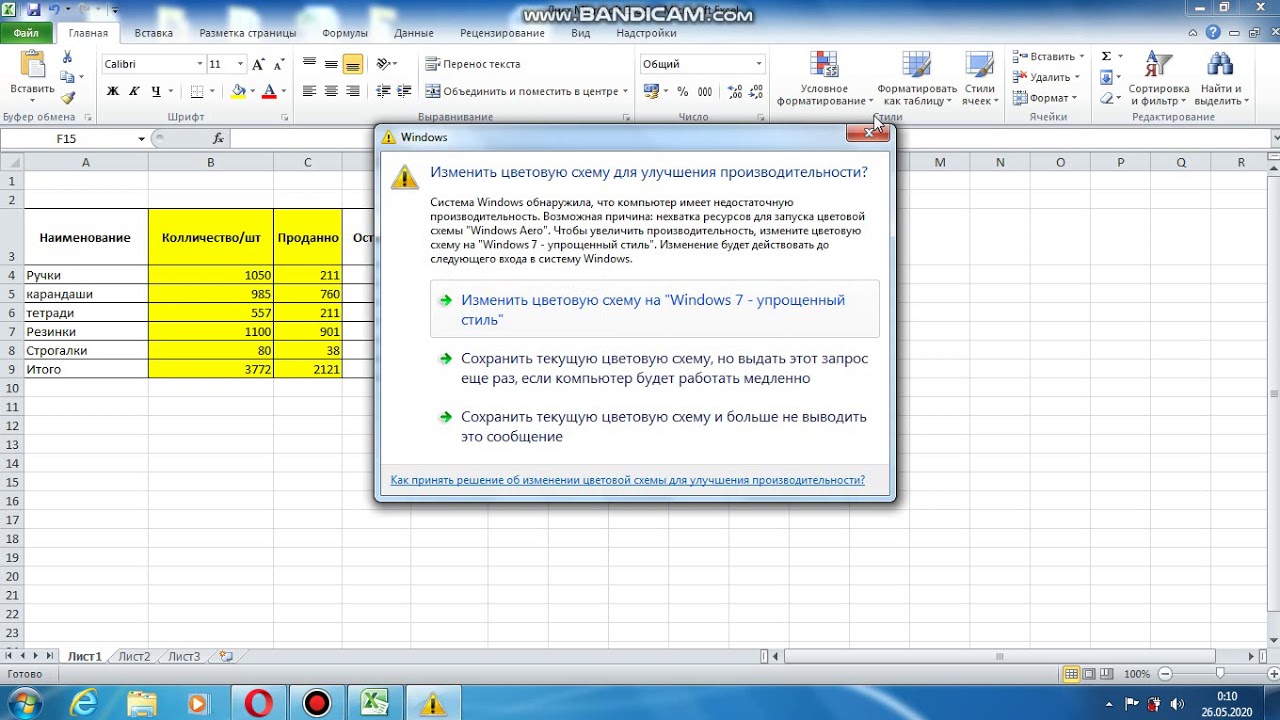Expand Объединить и поместить в центре arrow
This screenshot has height=720, width=1280.
click(625, 91)
